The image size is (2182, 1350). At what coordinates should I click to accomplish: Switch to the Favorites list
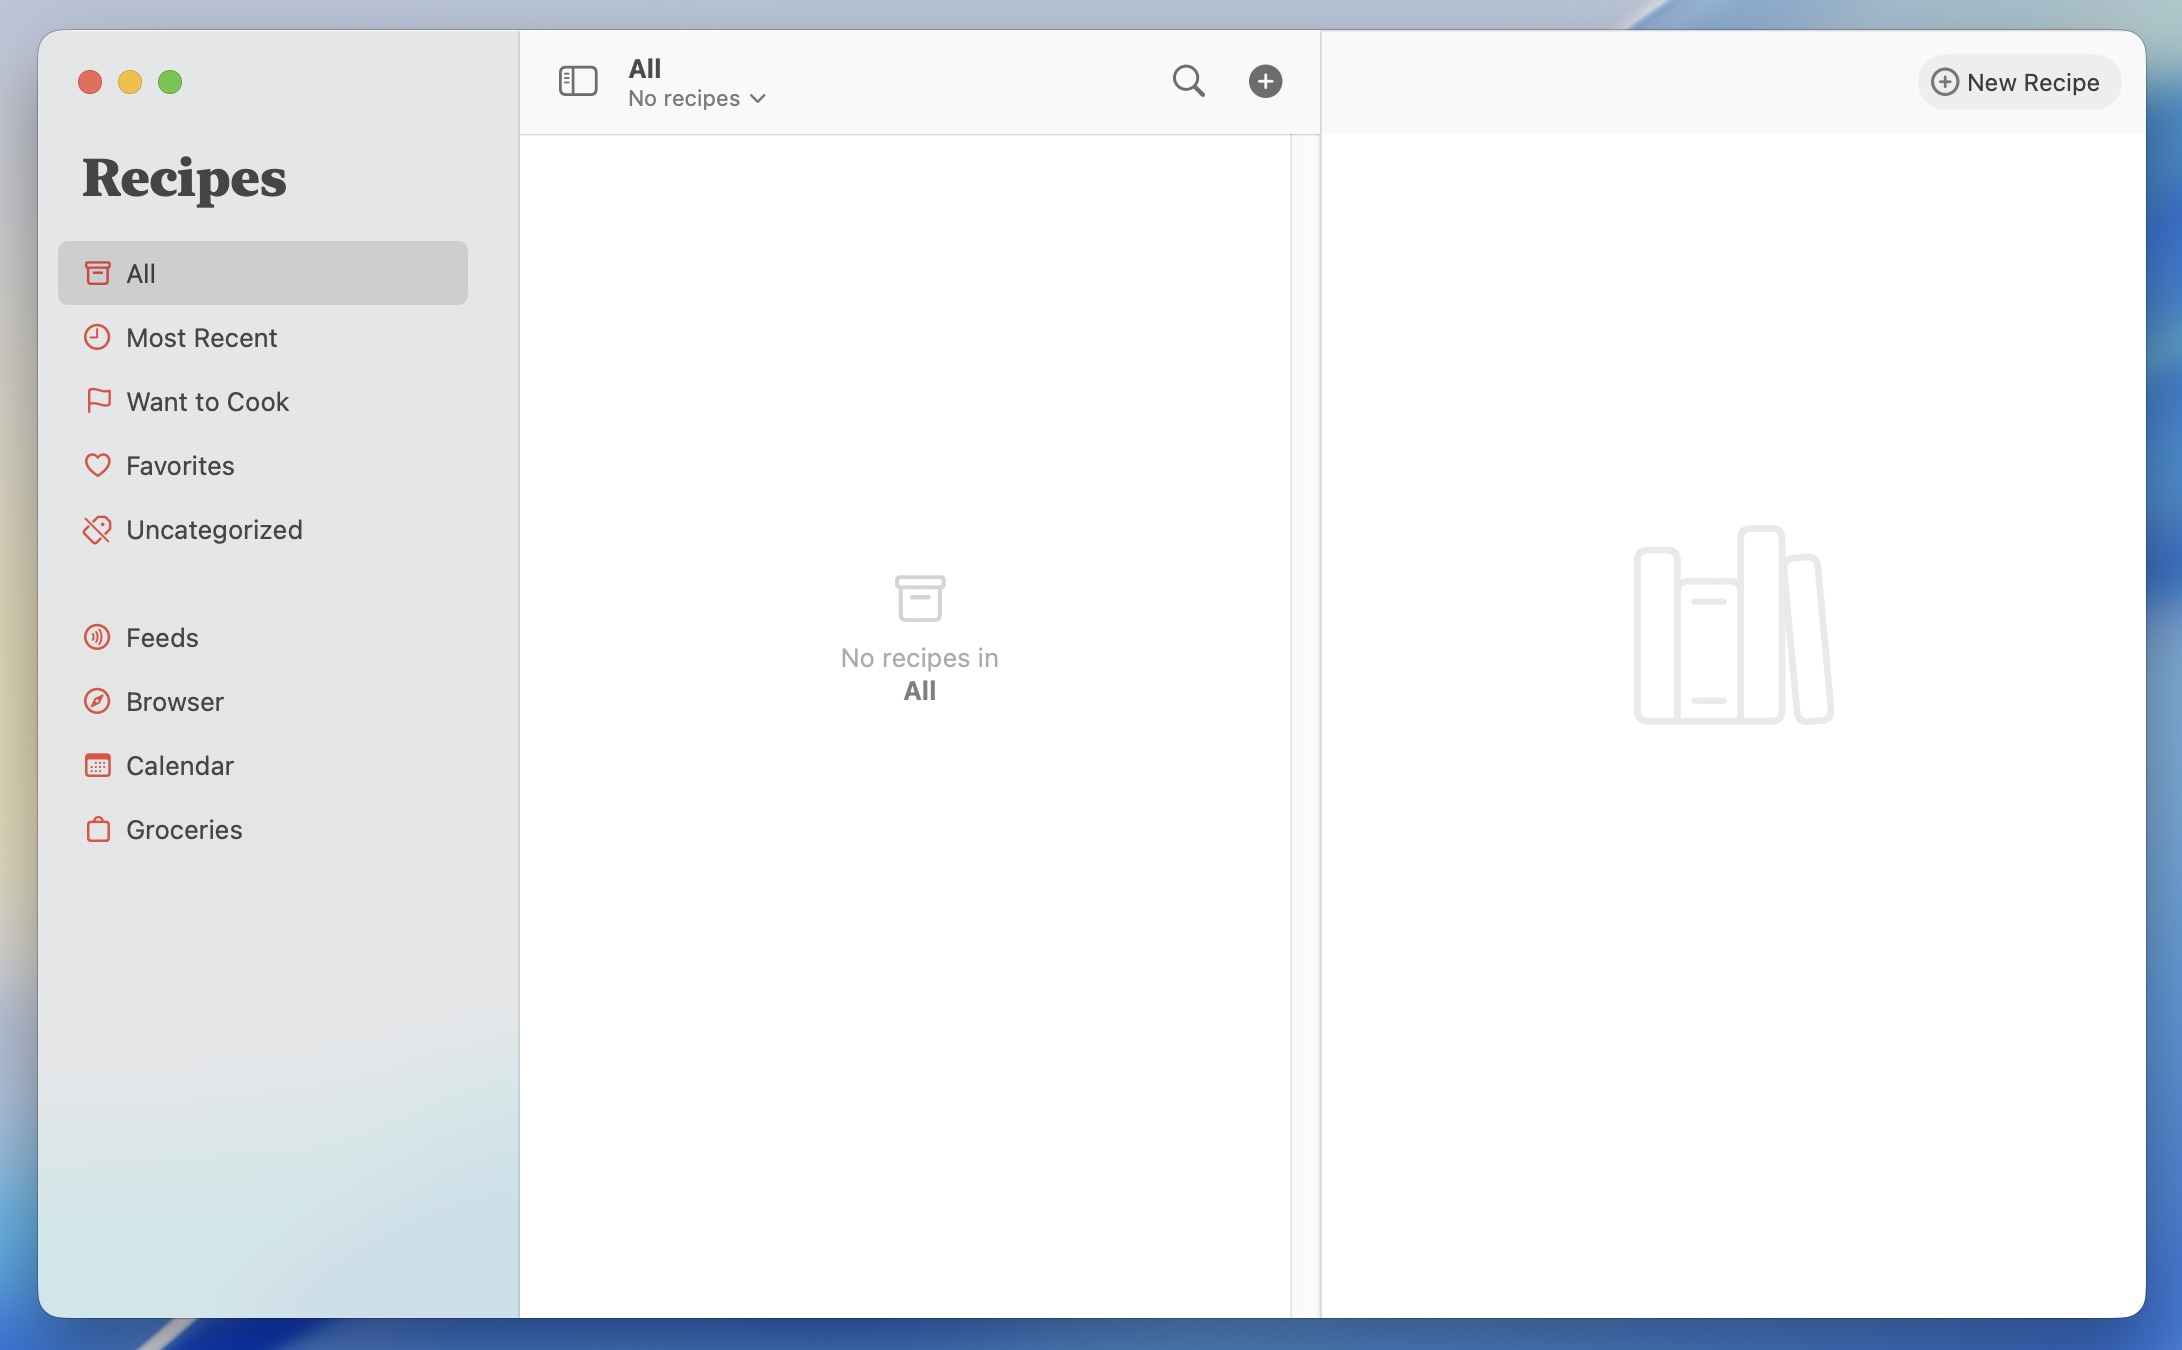pos(177,465)
